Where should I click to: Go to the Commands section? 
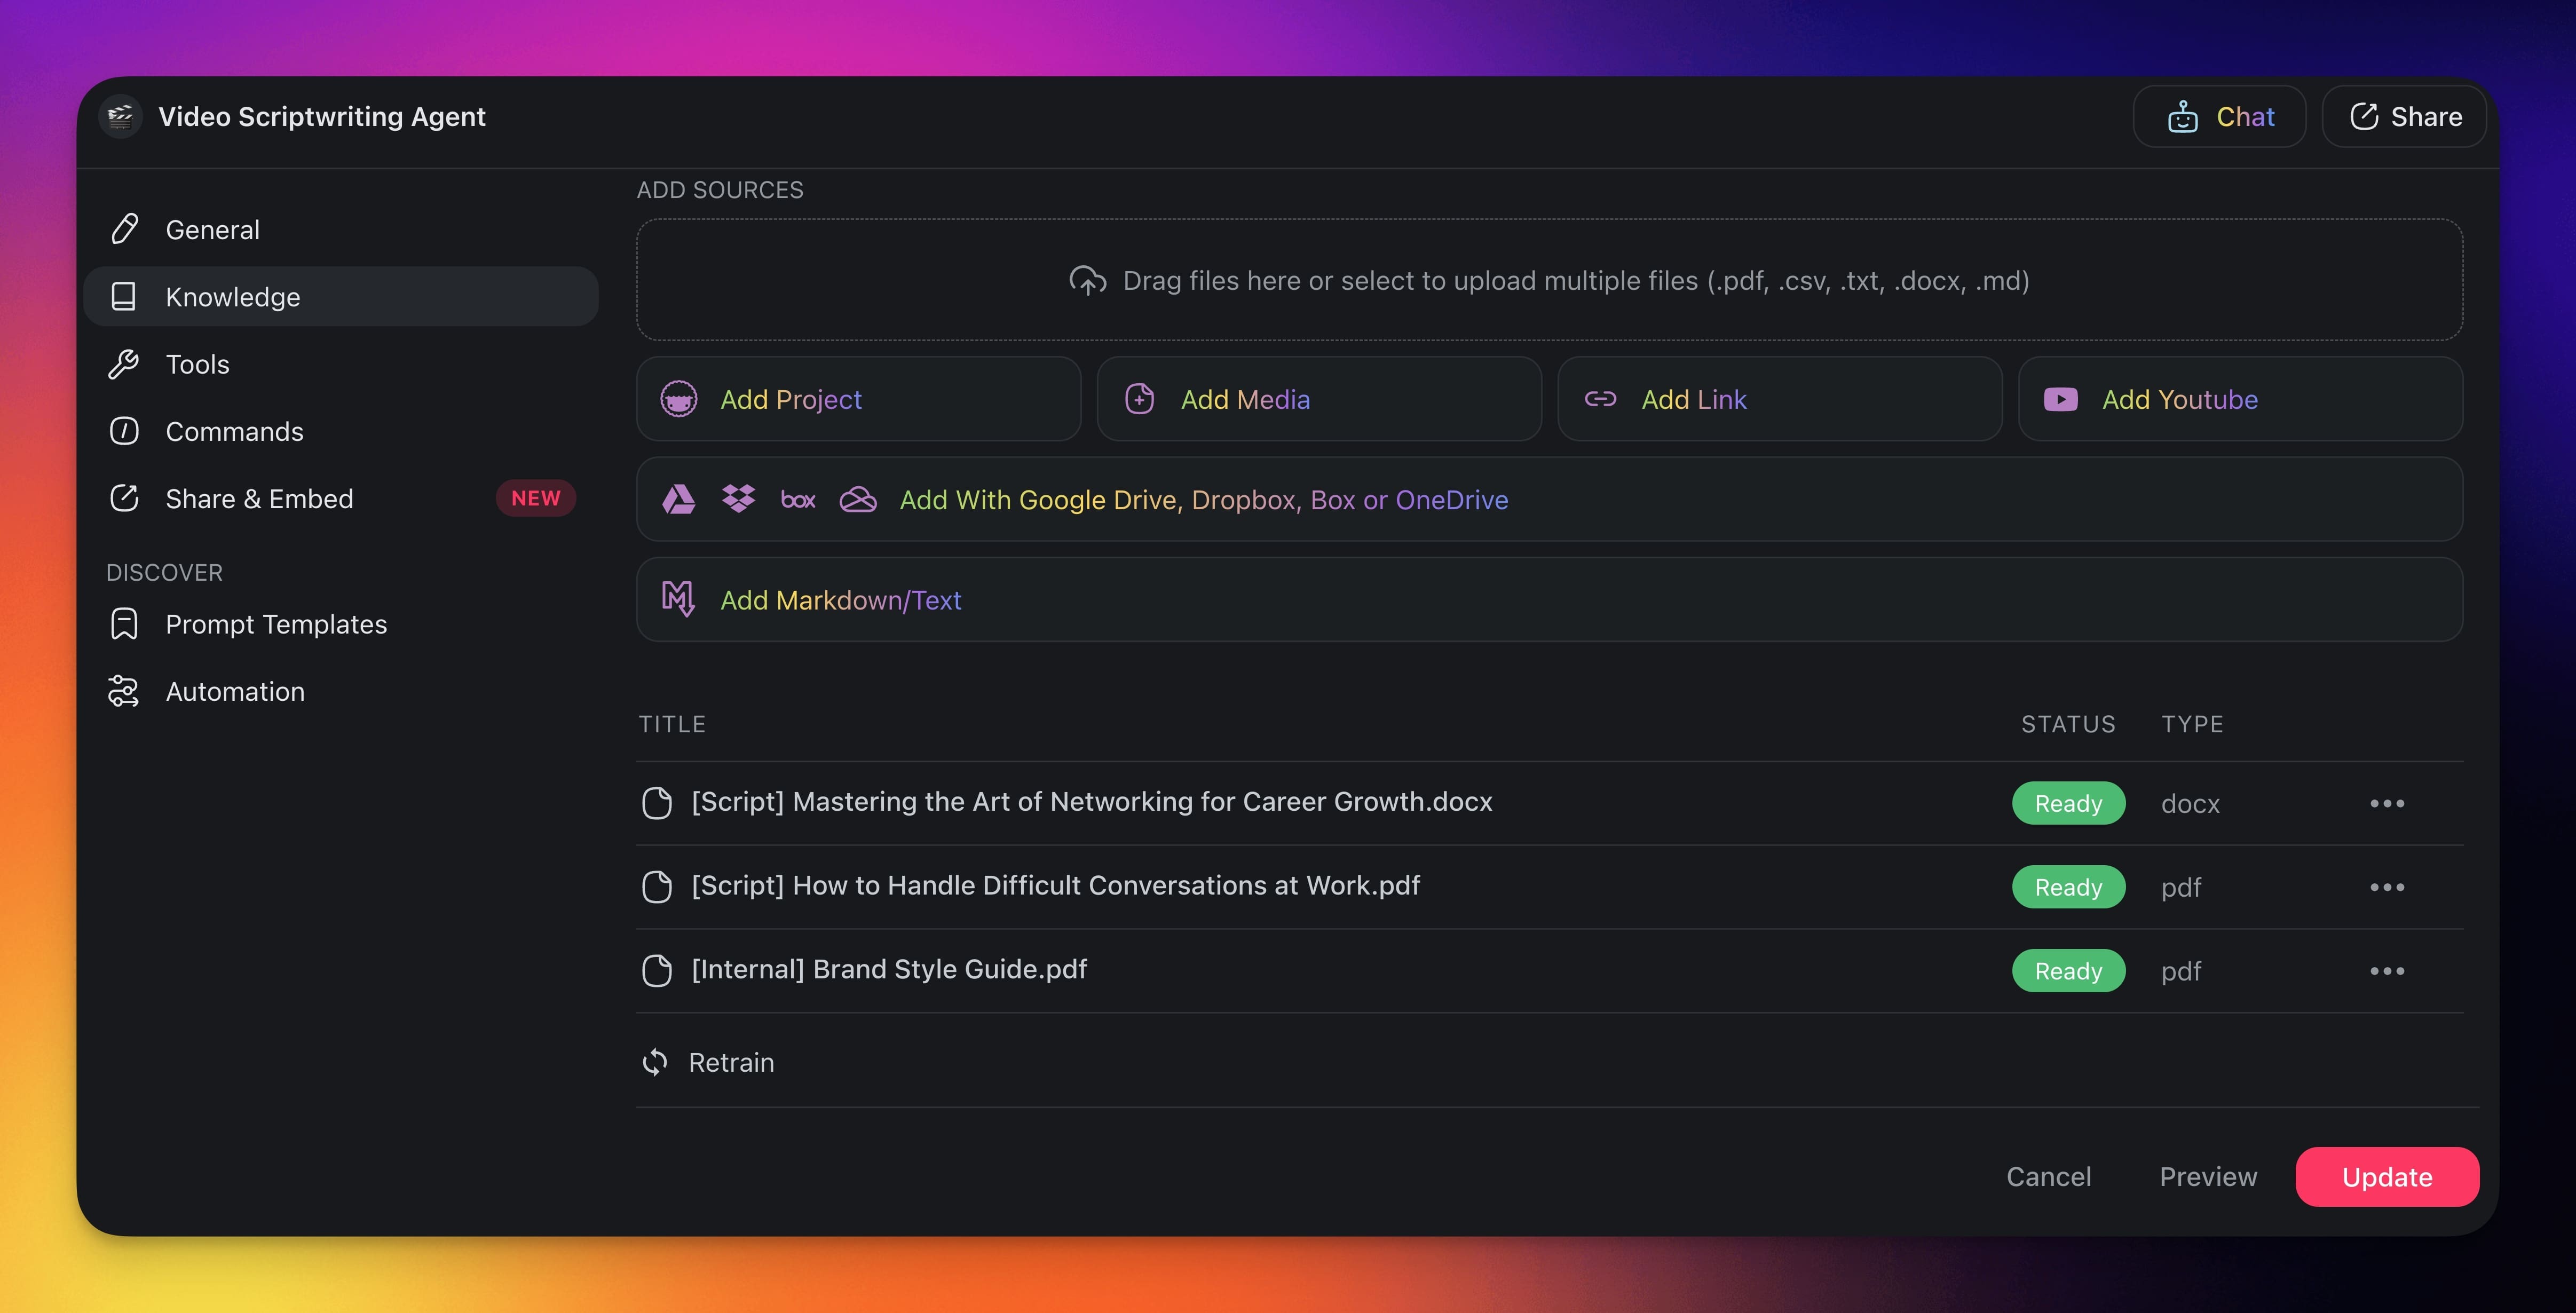click(x=234, y=431)
